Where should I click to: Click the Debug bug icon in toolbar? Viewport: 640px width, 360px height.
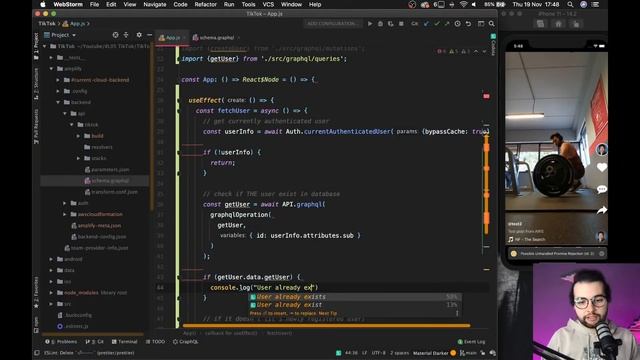click(380, 24)
